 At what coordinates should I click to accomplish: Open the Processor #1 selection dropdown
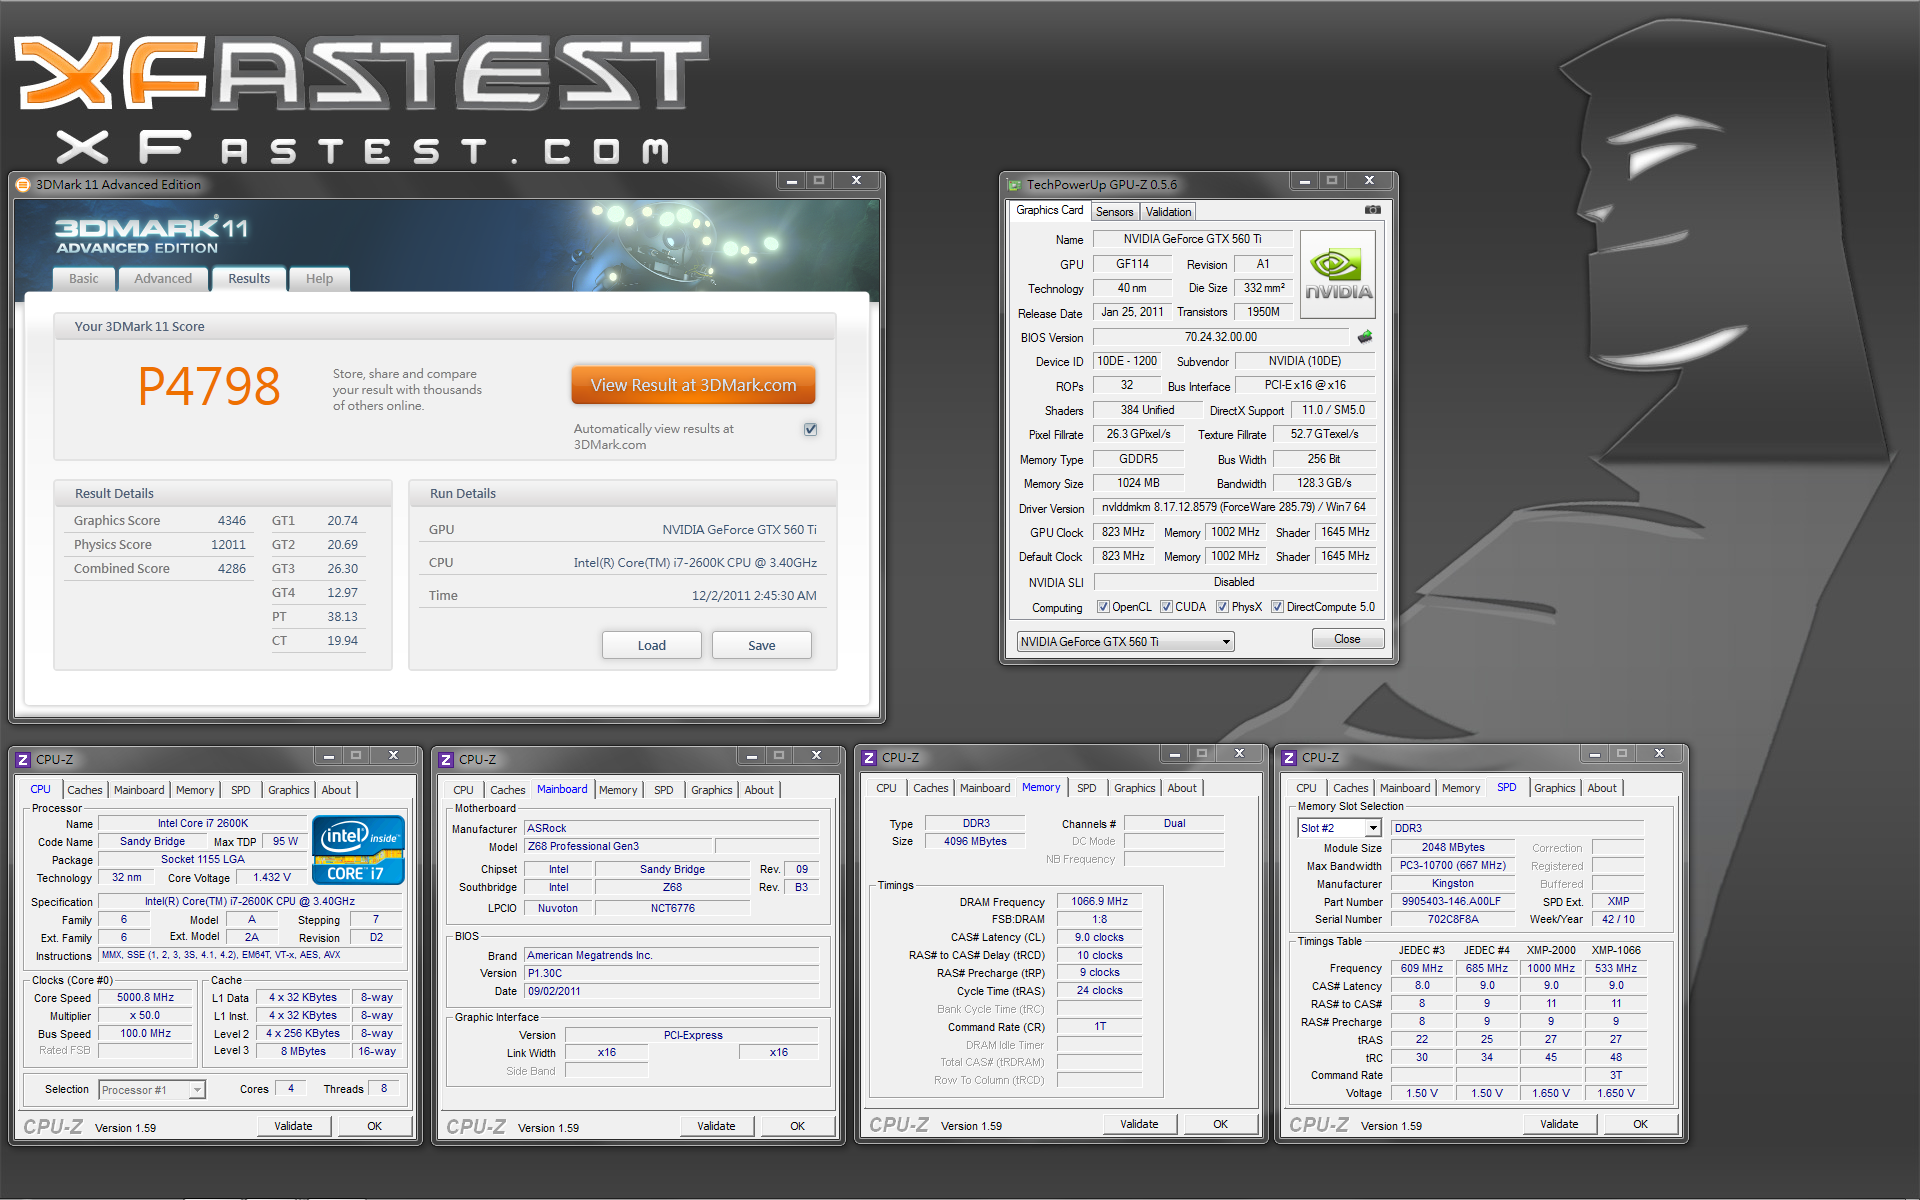(152, 1090)
